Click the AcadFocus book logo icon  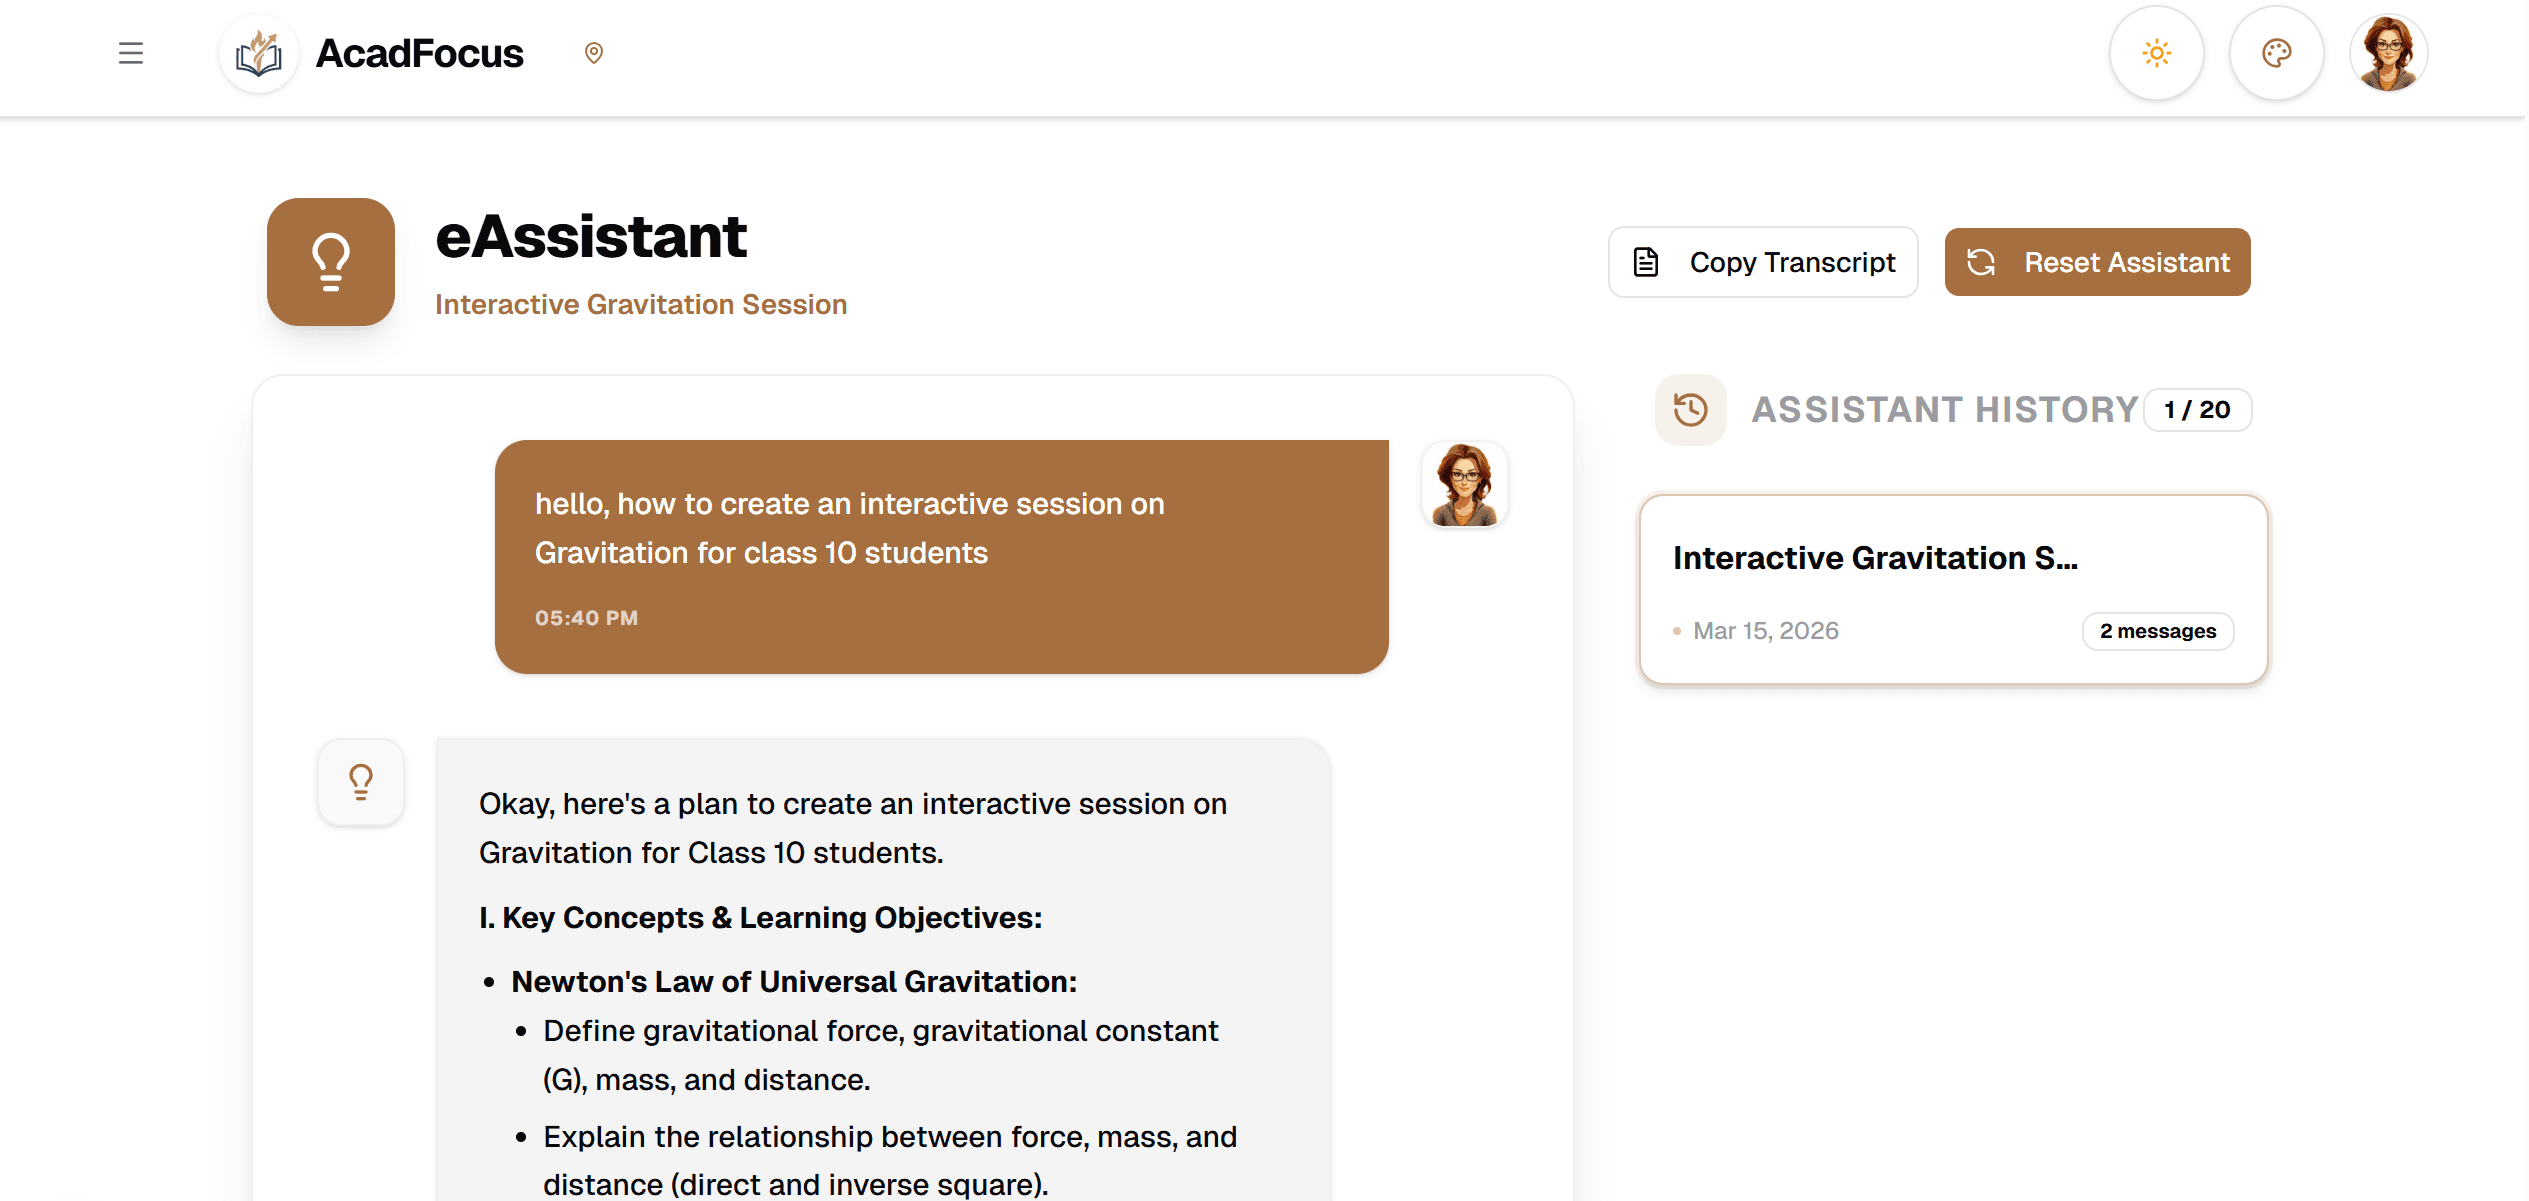pos(258,53)
